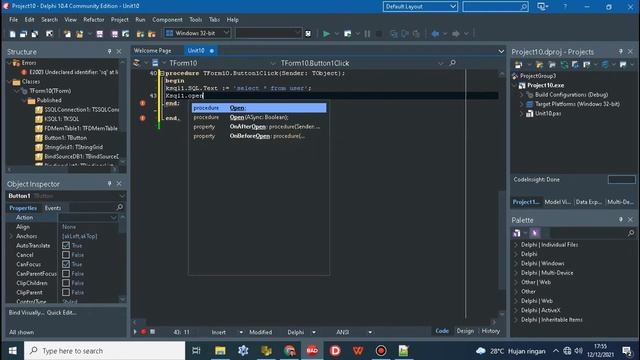Expand Target Platforms (Windows 32-bit) node
Screen dimensions: 640x360
point(521,104)
